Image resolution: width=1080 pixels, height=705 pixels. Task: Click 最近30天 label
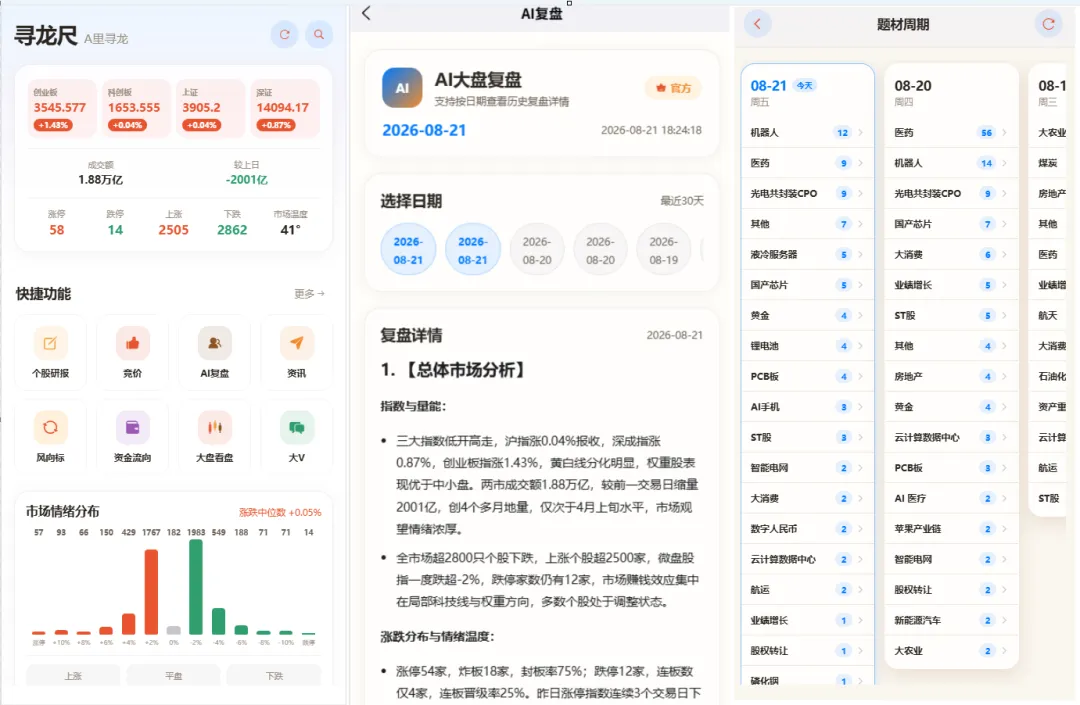tap(682, 201)
